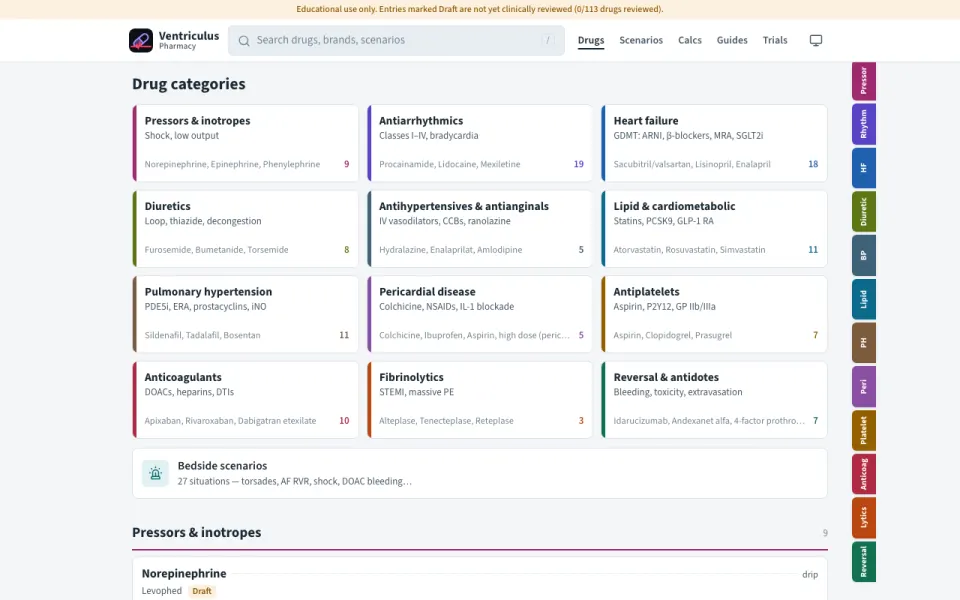The image size is (960, 600).
Task: Open the Reversal & antidotes category card
Action: [714, 400]
